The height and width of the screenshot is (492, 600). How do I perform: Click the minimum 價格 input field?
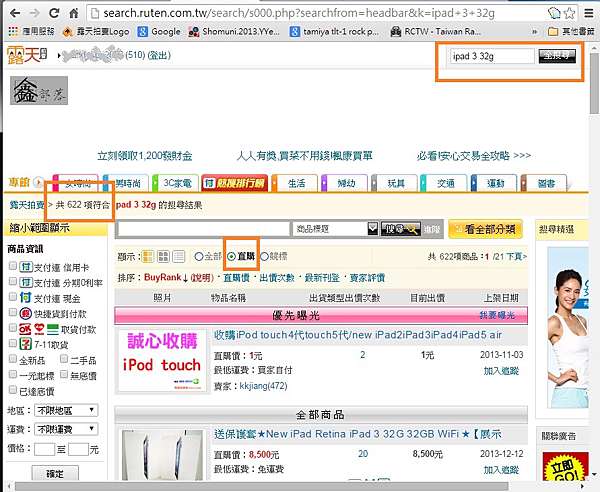(x=44, y=449)
